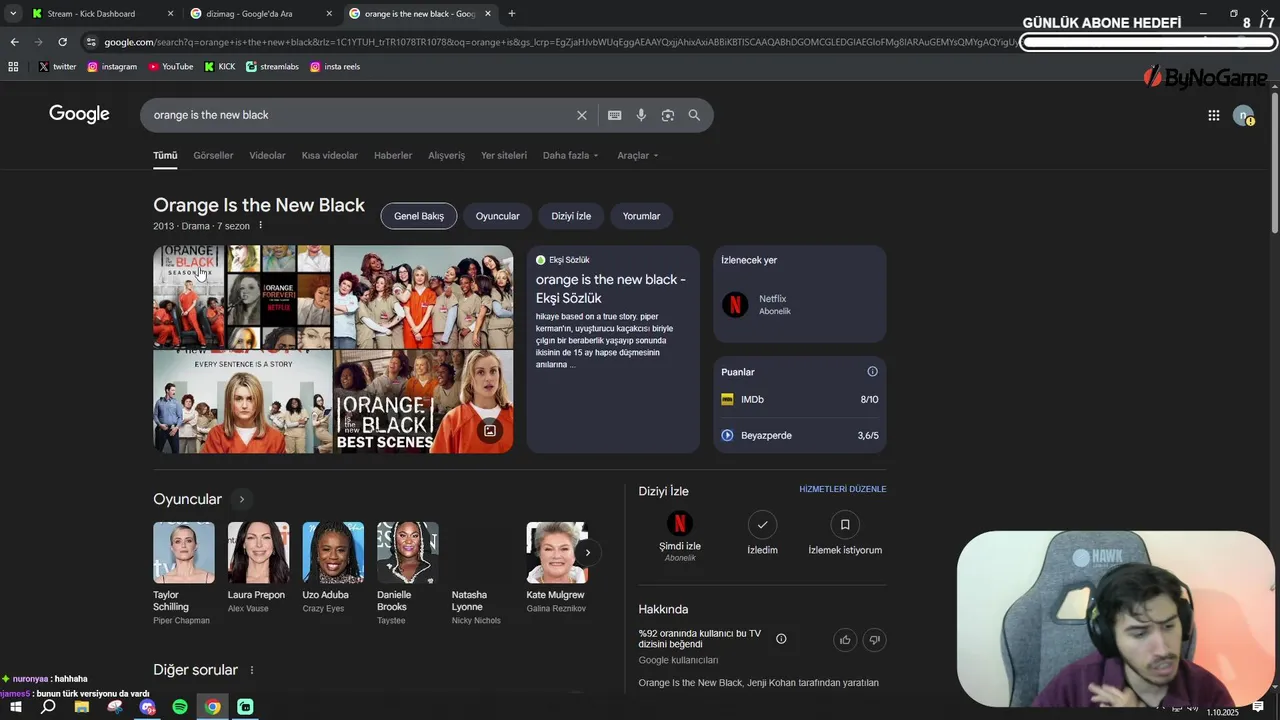Show info about the 92% liked figure

point(781,639)
